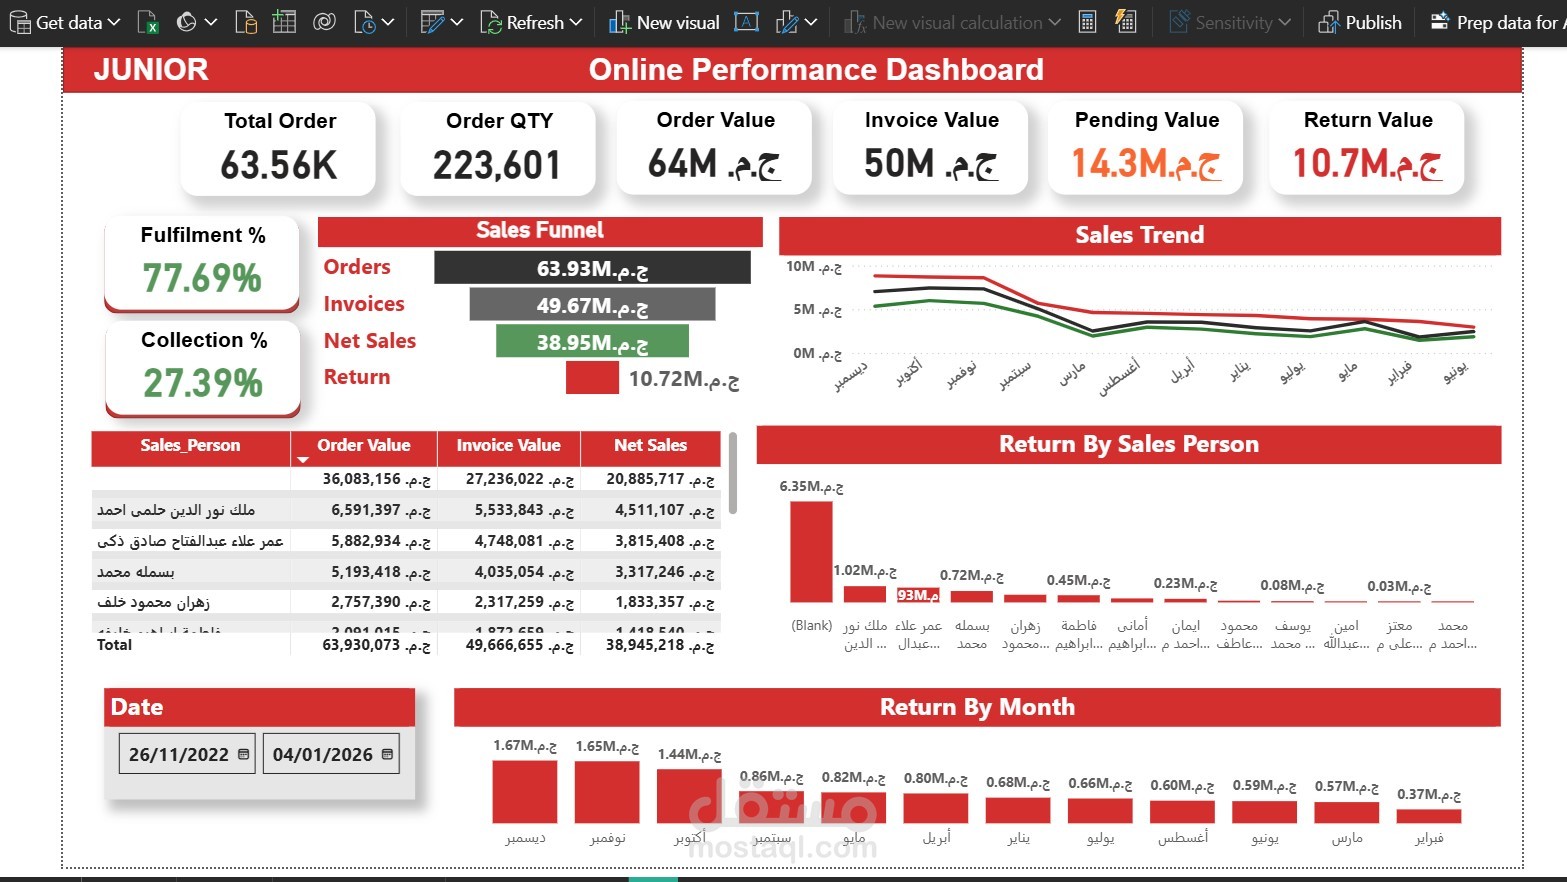Viewport: 1567px width, 882px height.
Task: Select the black Orders funnel bar 63.93M
Action: pos(592,268)
